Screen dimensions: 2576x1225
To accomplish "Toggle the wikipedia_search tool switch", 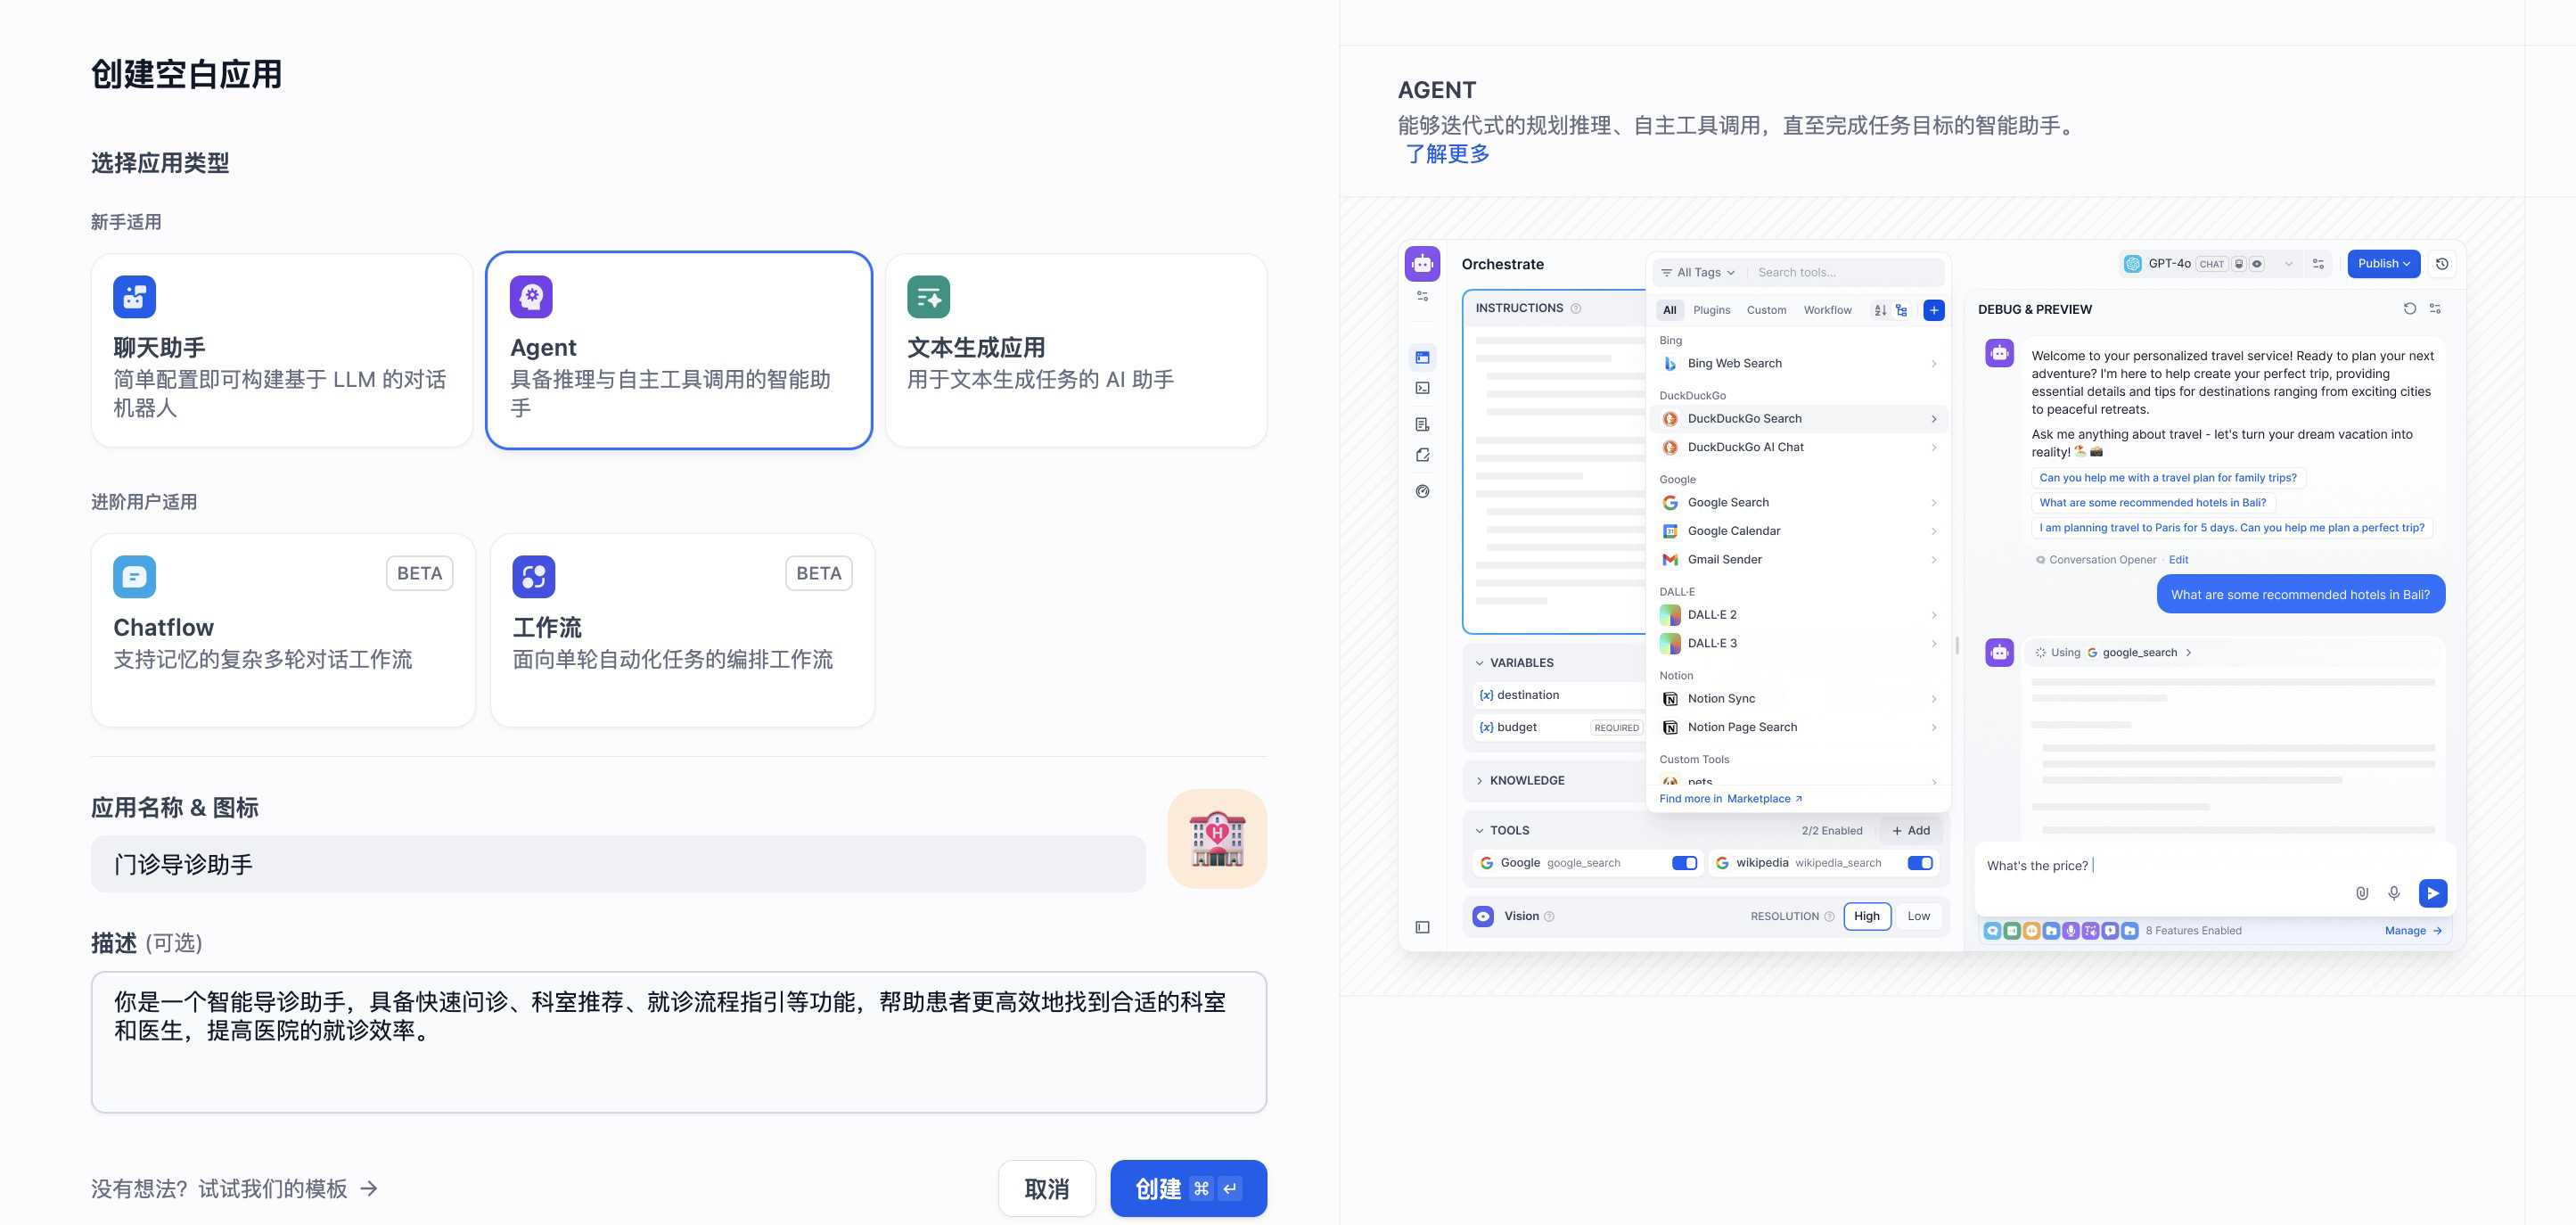I will click(1919, 863).
